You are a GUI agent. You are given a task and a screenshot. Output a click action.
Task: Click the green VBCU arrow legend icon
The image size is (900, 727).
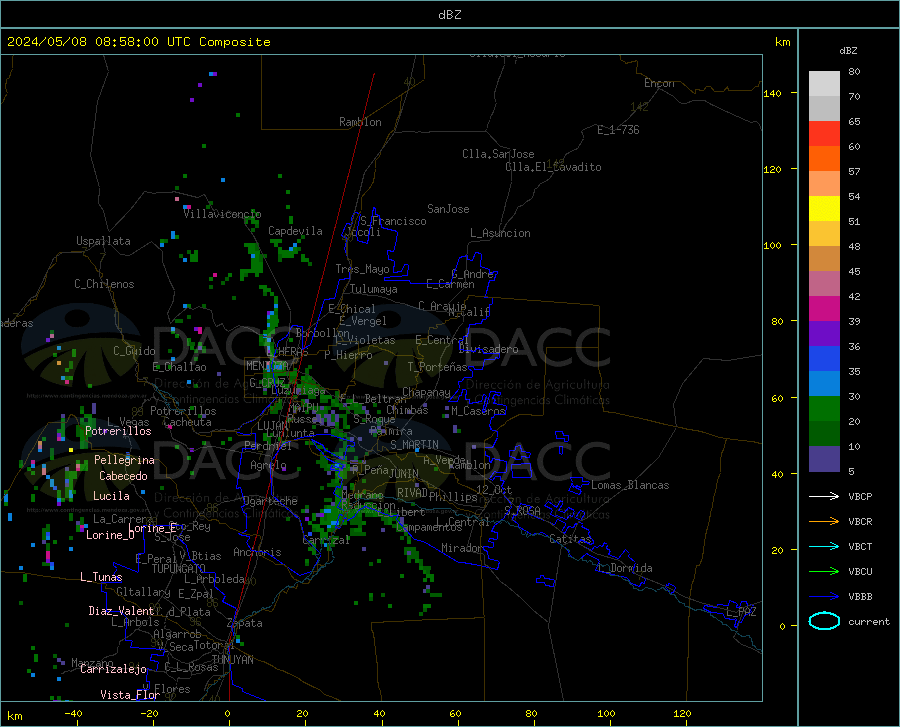[824, 572]
